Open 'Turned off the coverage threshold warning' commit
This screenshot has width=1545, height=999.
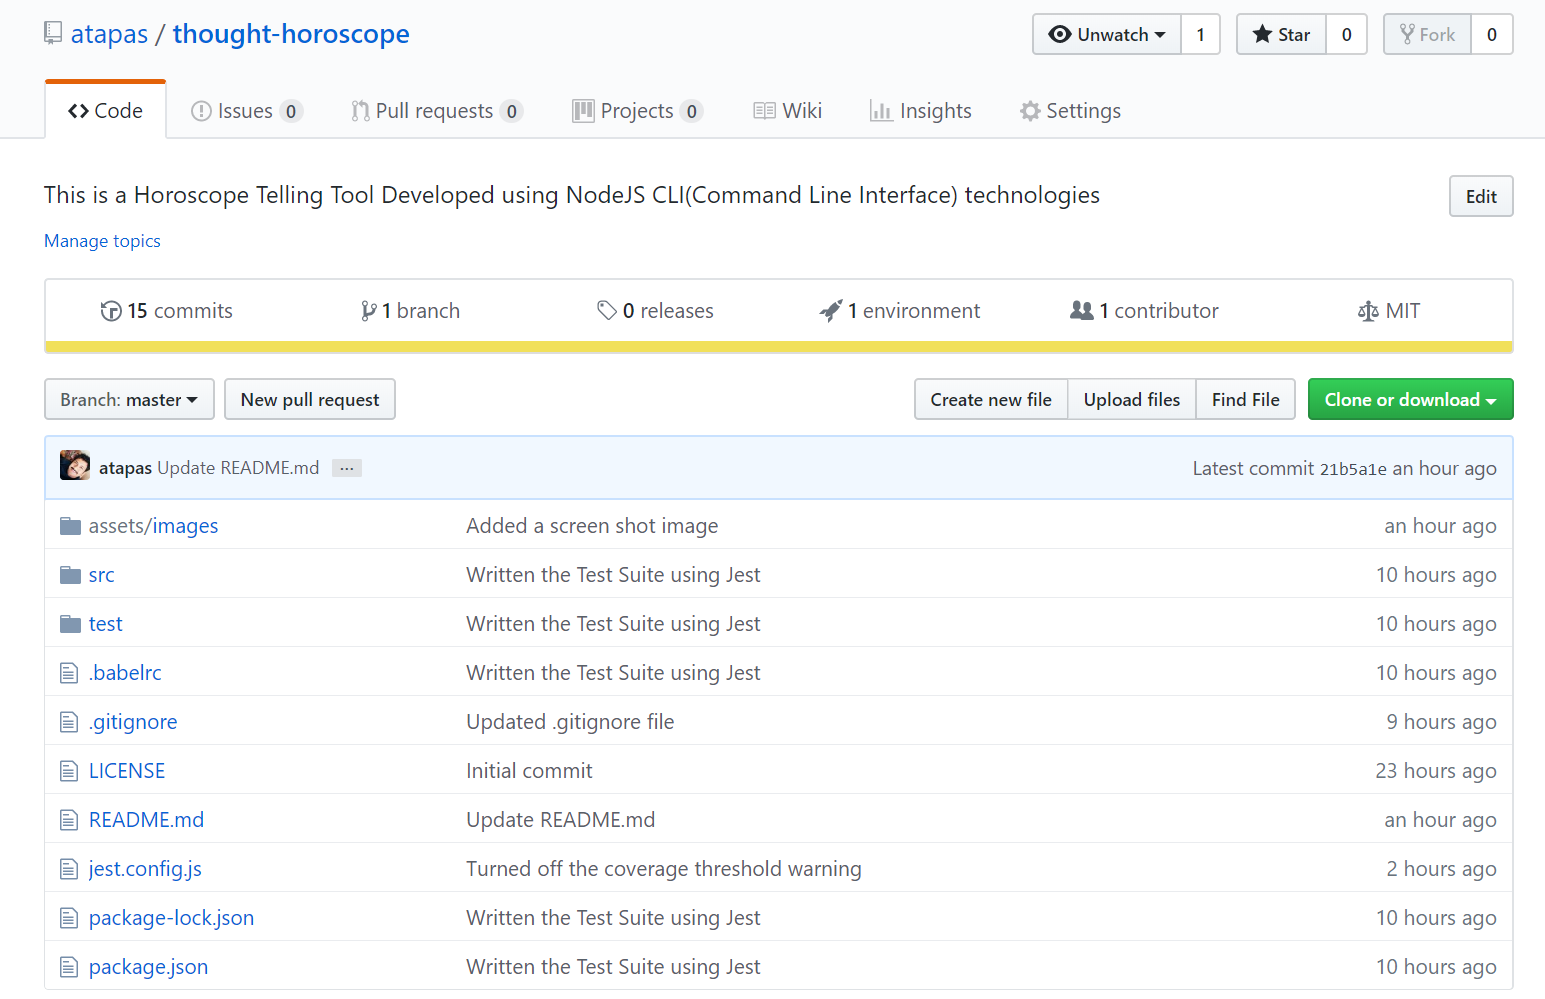point(664,869)
